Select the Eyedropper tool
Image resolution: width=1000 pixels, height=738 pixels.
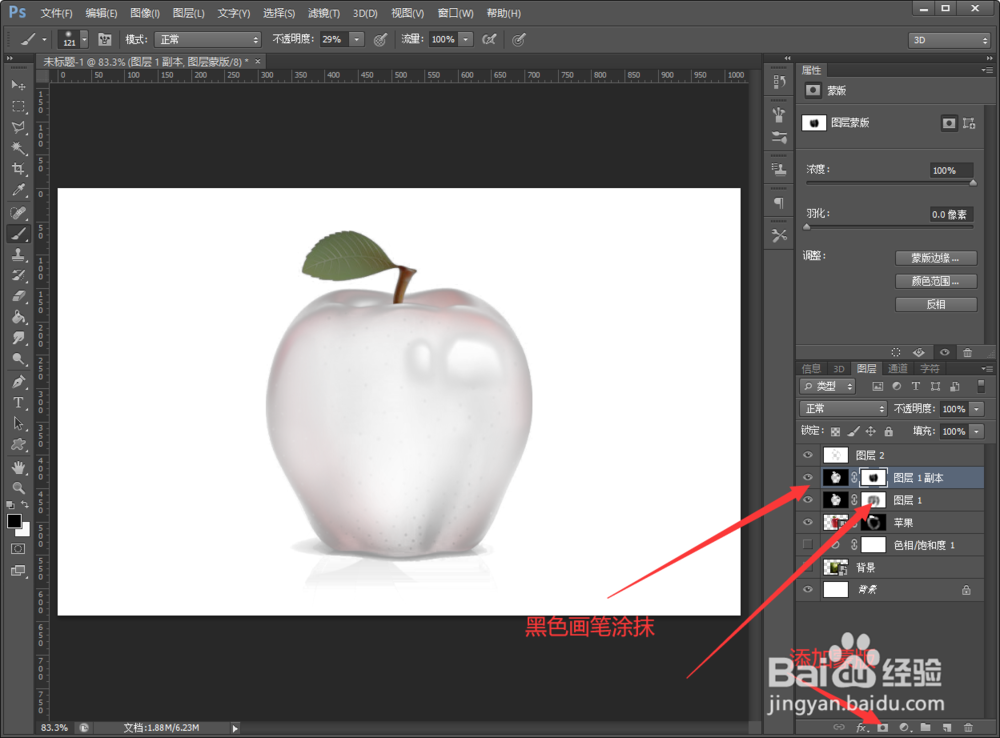tap(18, 190)
